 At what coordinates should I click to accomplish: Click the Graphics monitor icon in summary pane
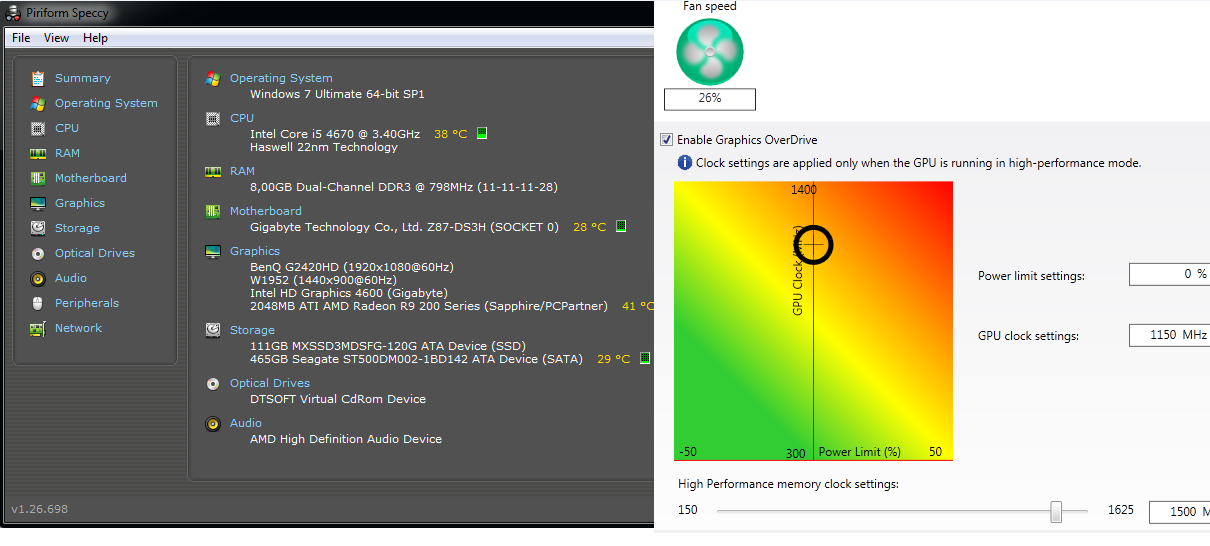coord(213,251)
